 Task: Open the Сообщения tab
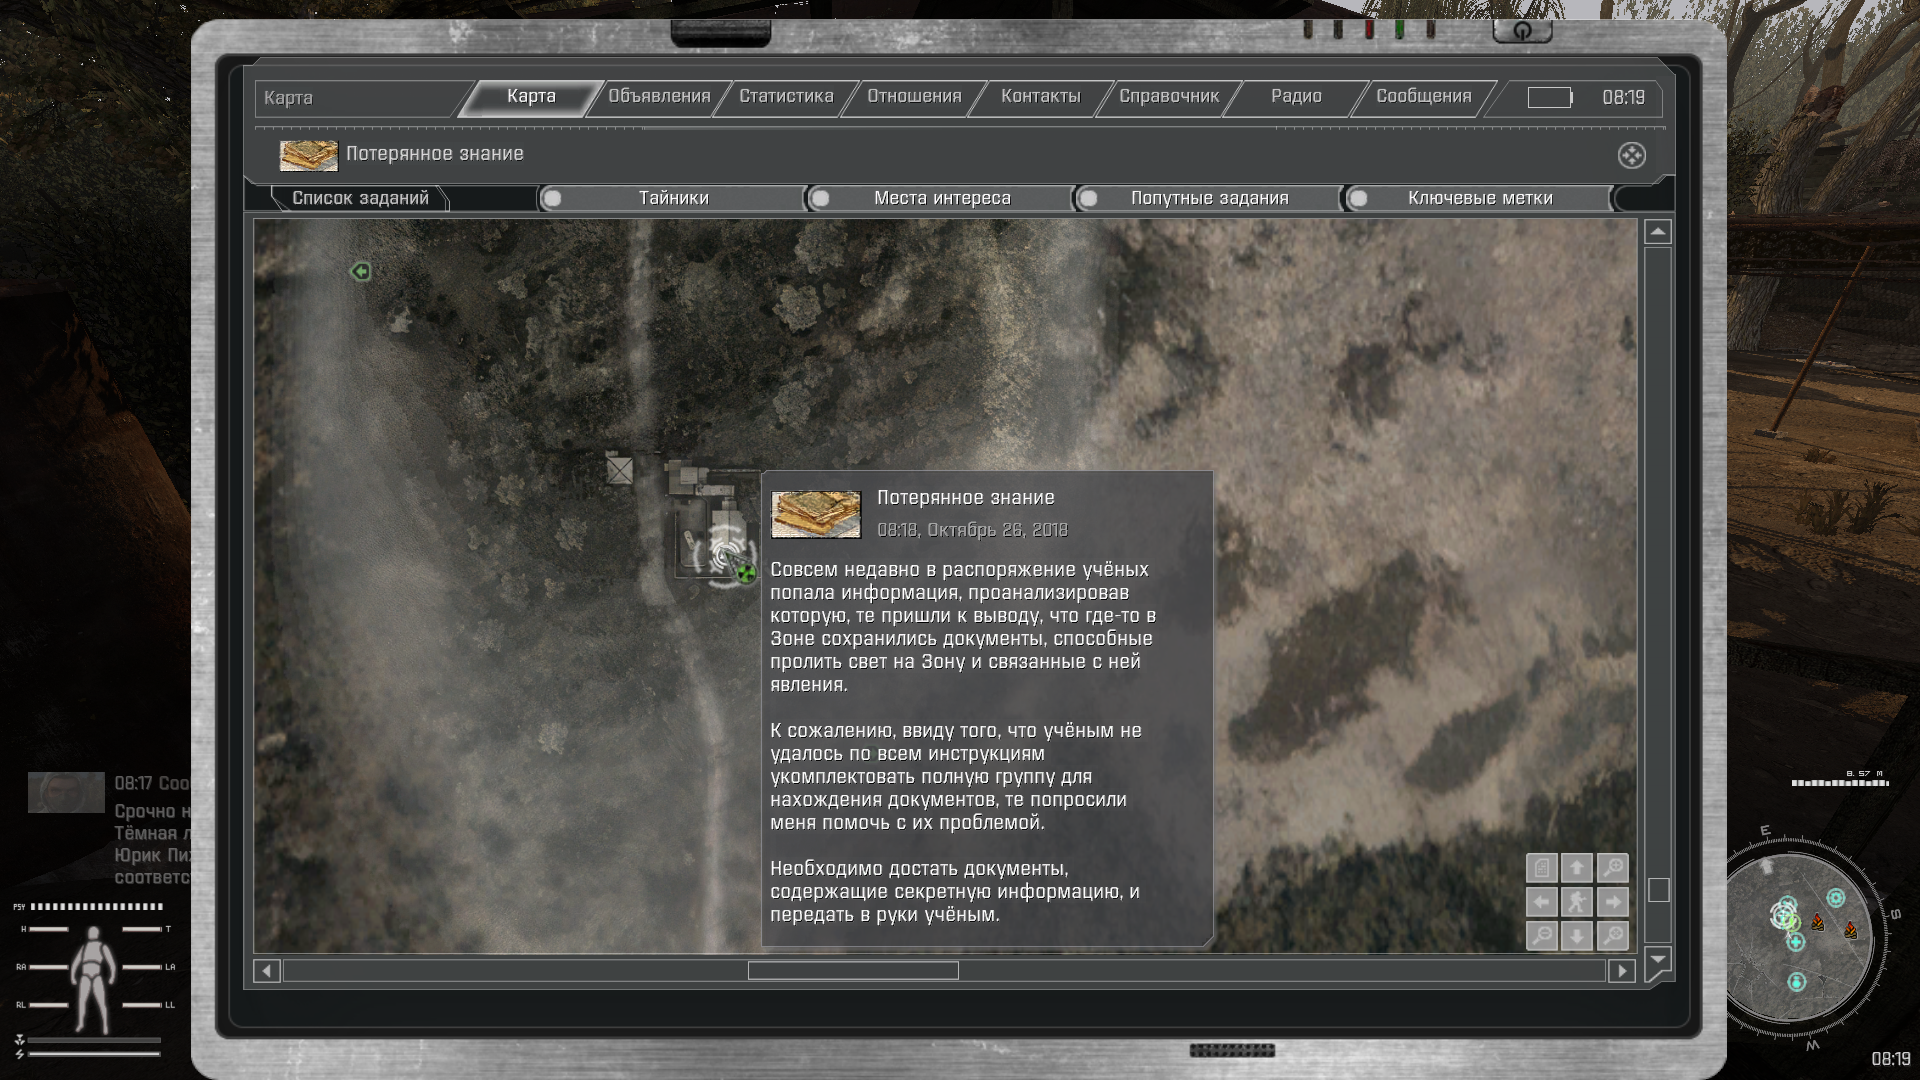tap(1424, 97)
